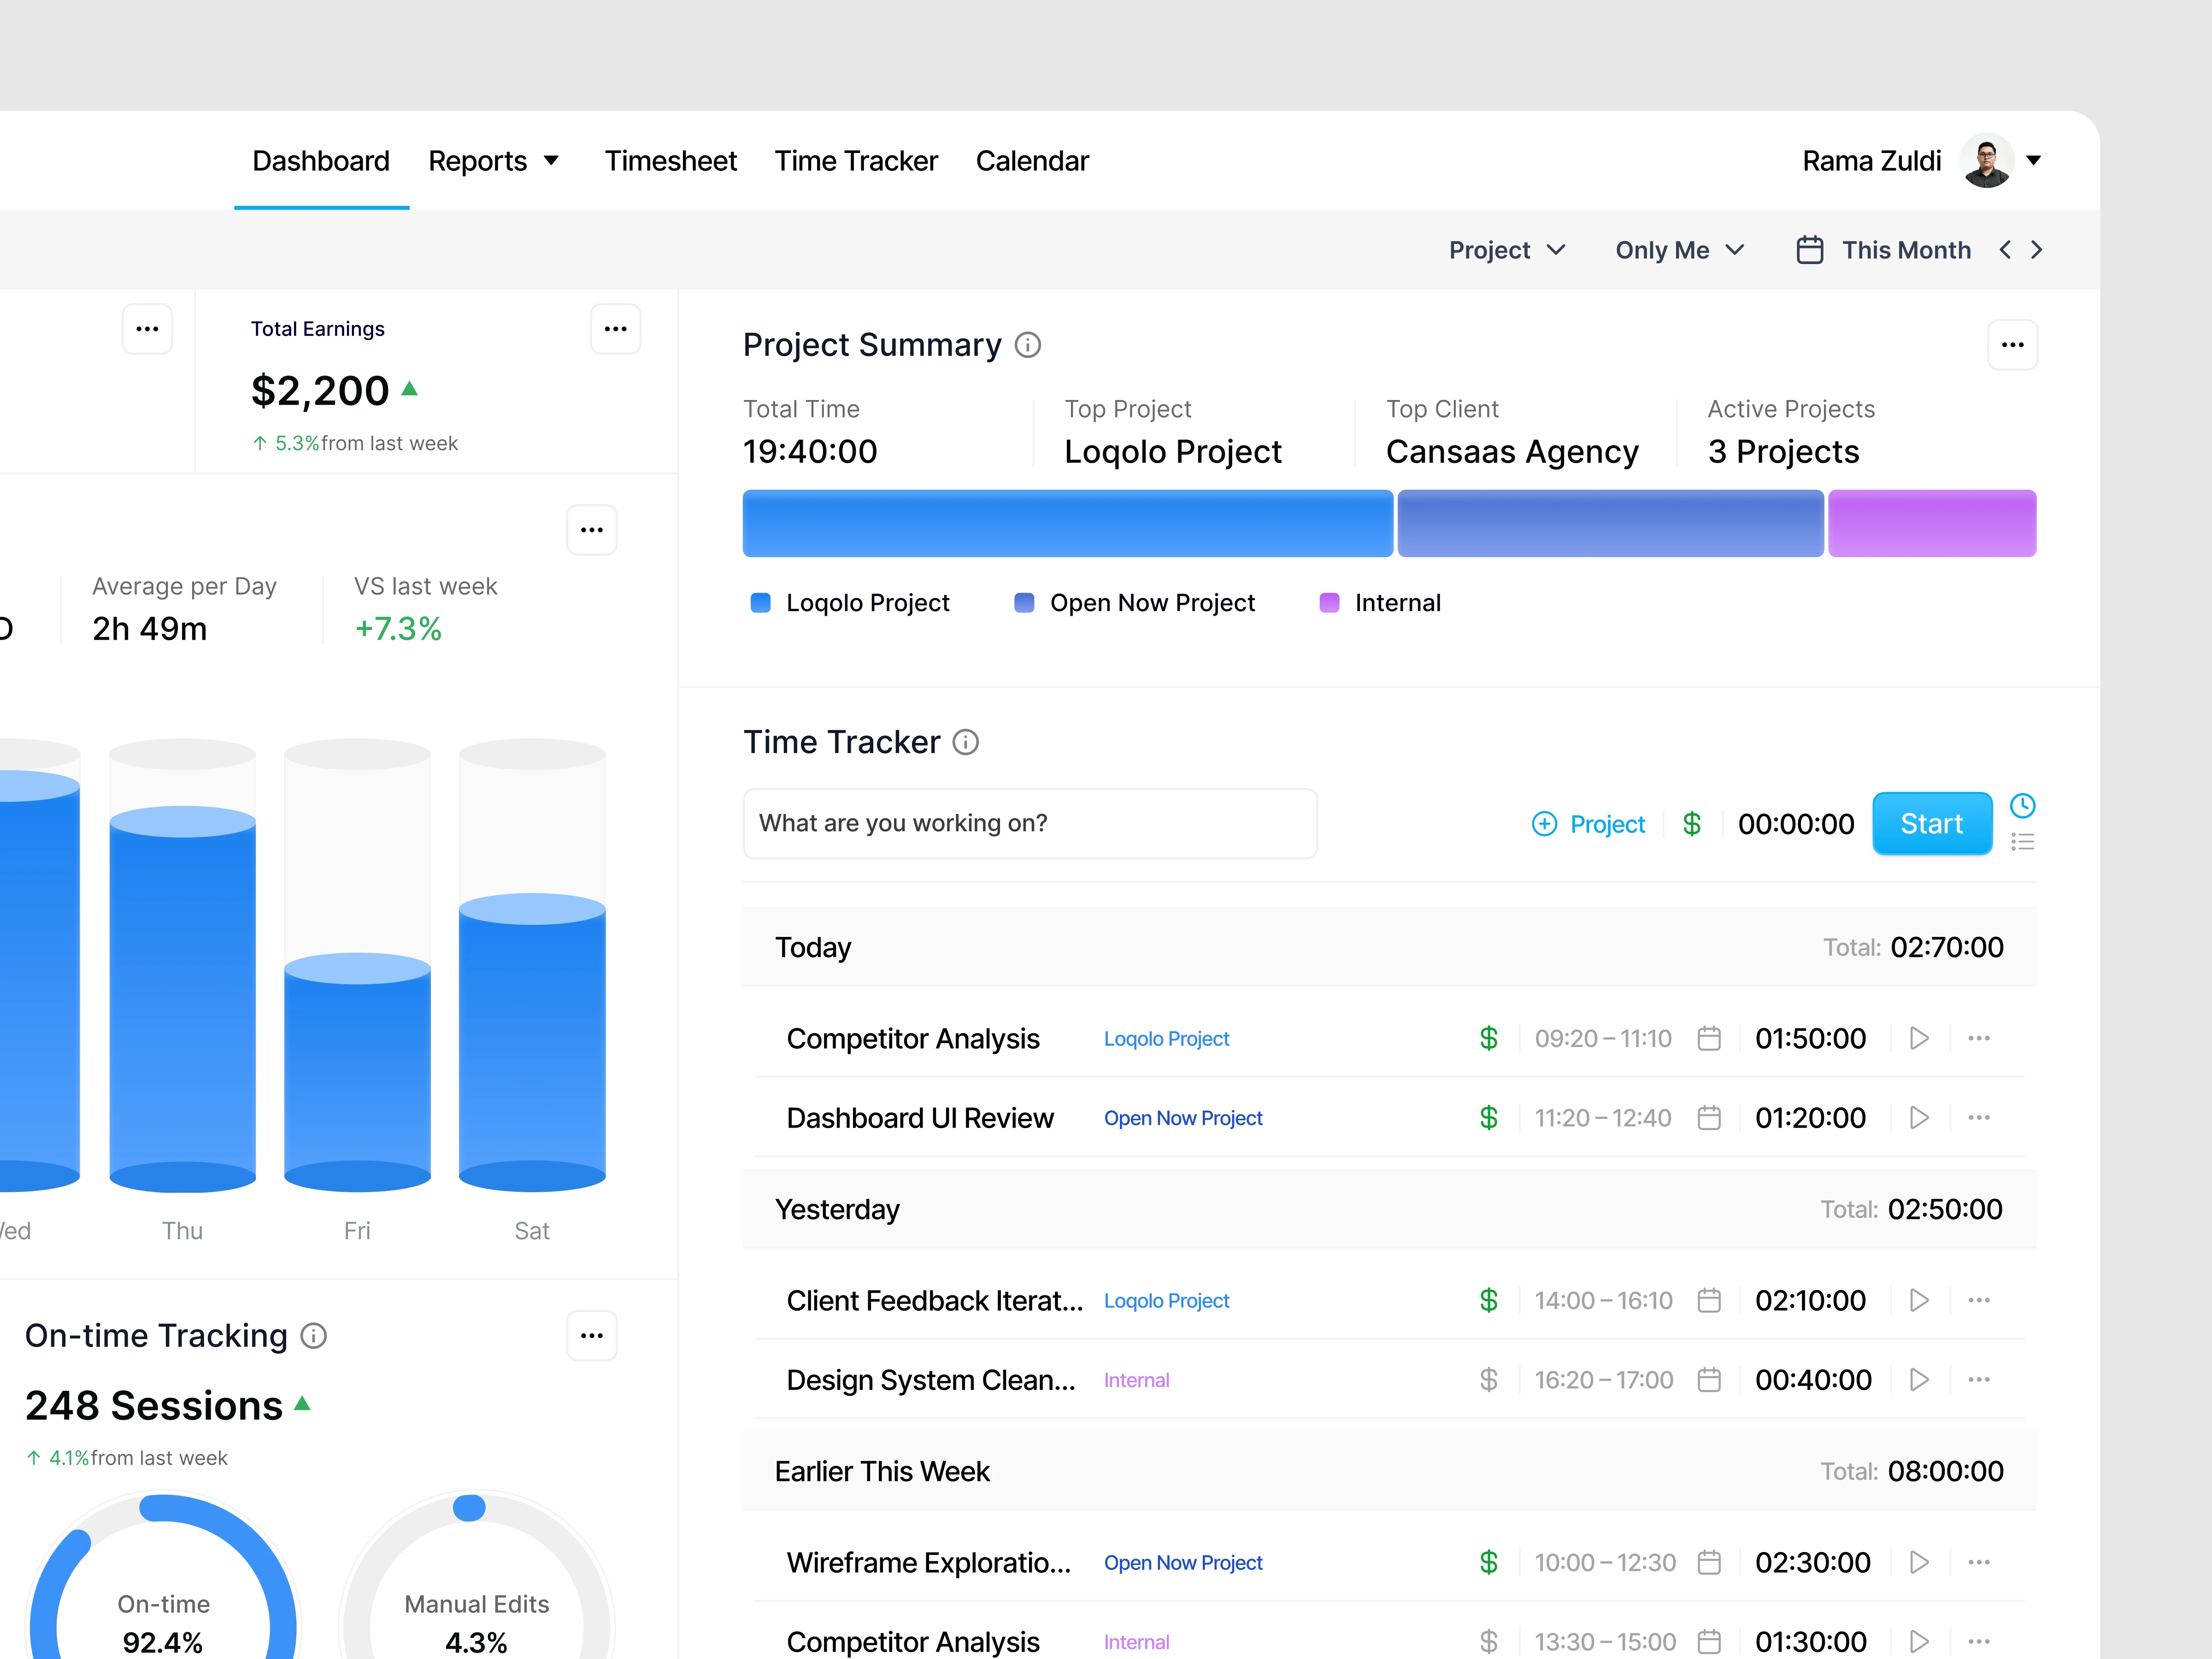Click the Time Tracker info icon
The image size is (2212, 1659).
[965, 742]
